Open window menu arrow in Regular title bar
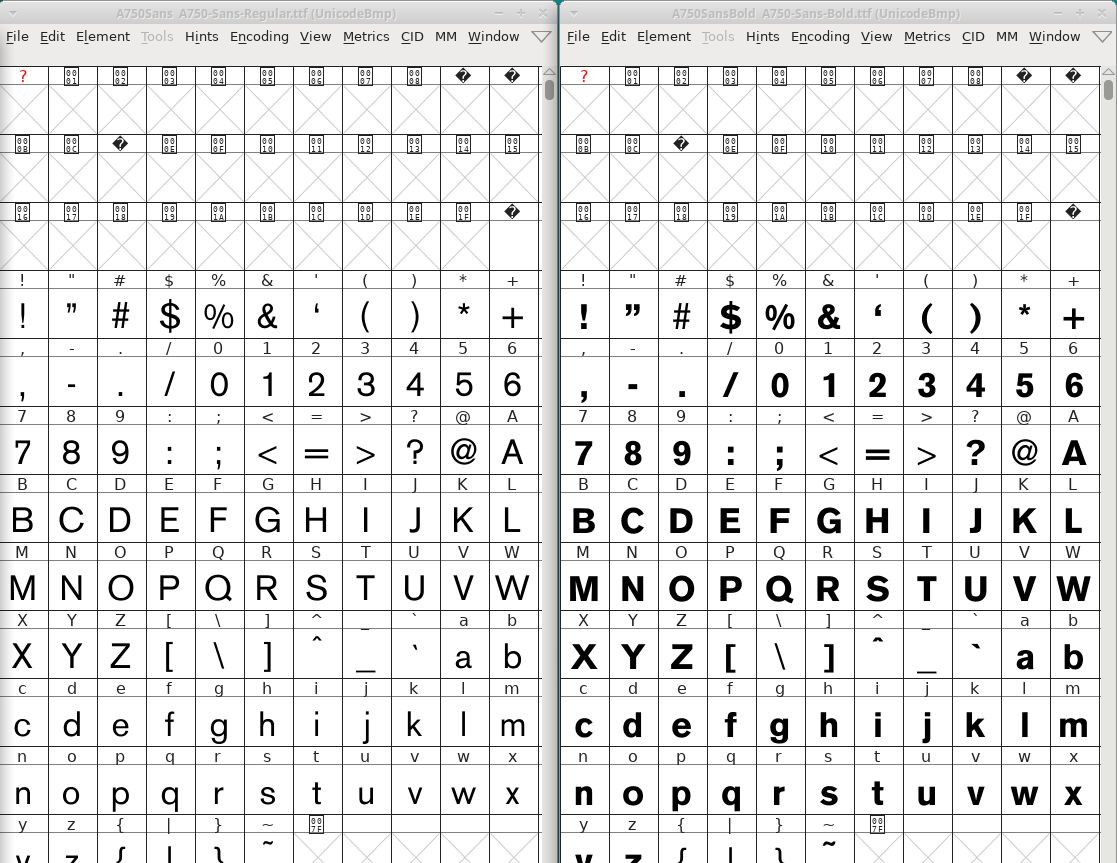 pyautogui.click(x=13, y=13)
